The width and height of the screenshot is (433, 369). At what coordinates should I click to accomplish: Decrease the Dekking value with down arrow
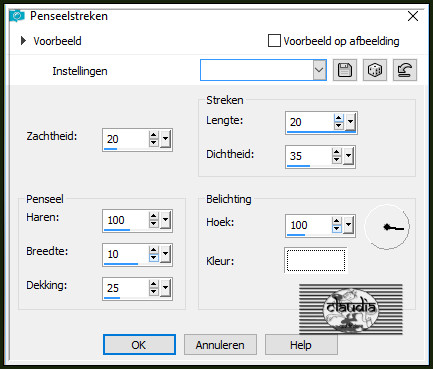pyautogui.click(x=153, y=291)
